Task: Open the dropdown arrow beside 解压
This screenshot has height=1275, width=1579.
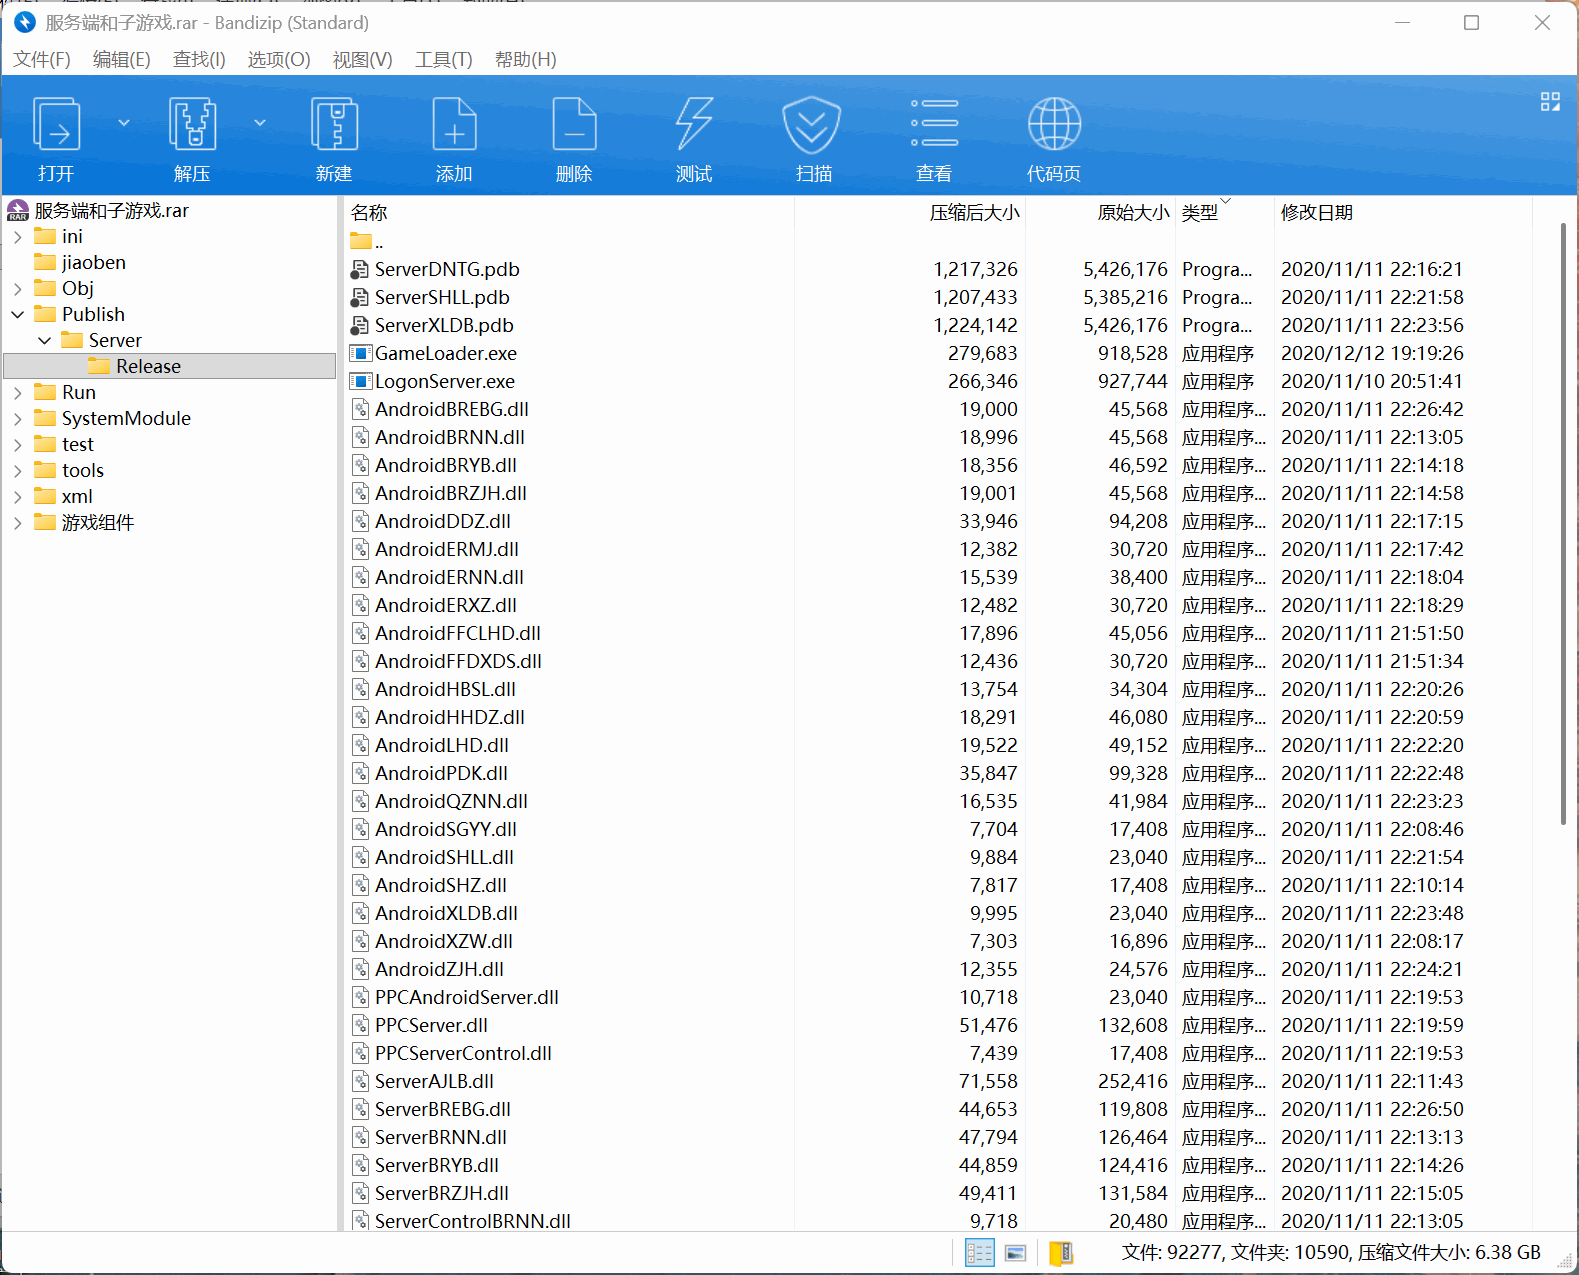Action: 260,123
